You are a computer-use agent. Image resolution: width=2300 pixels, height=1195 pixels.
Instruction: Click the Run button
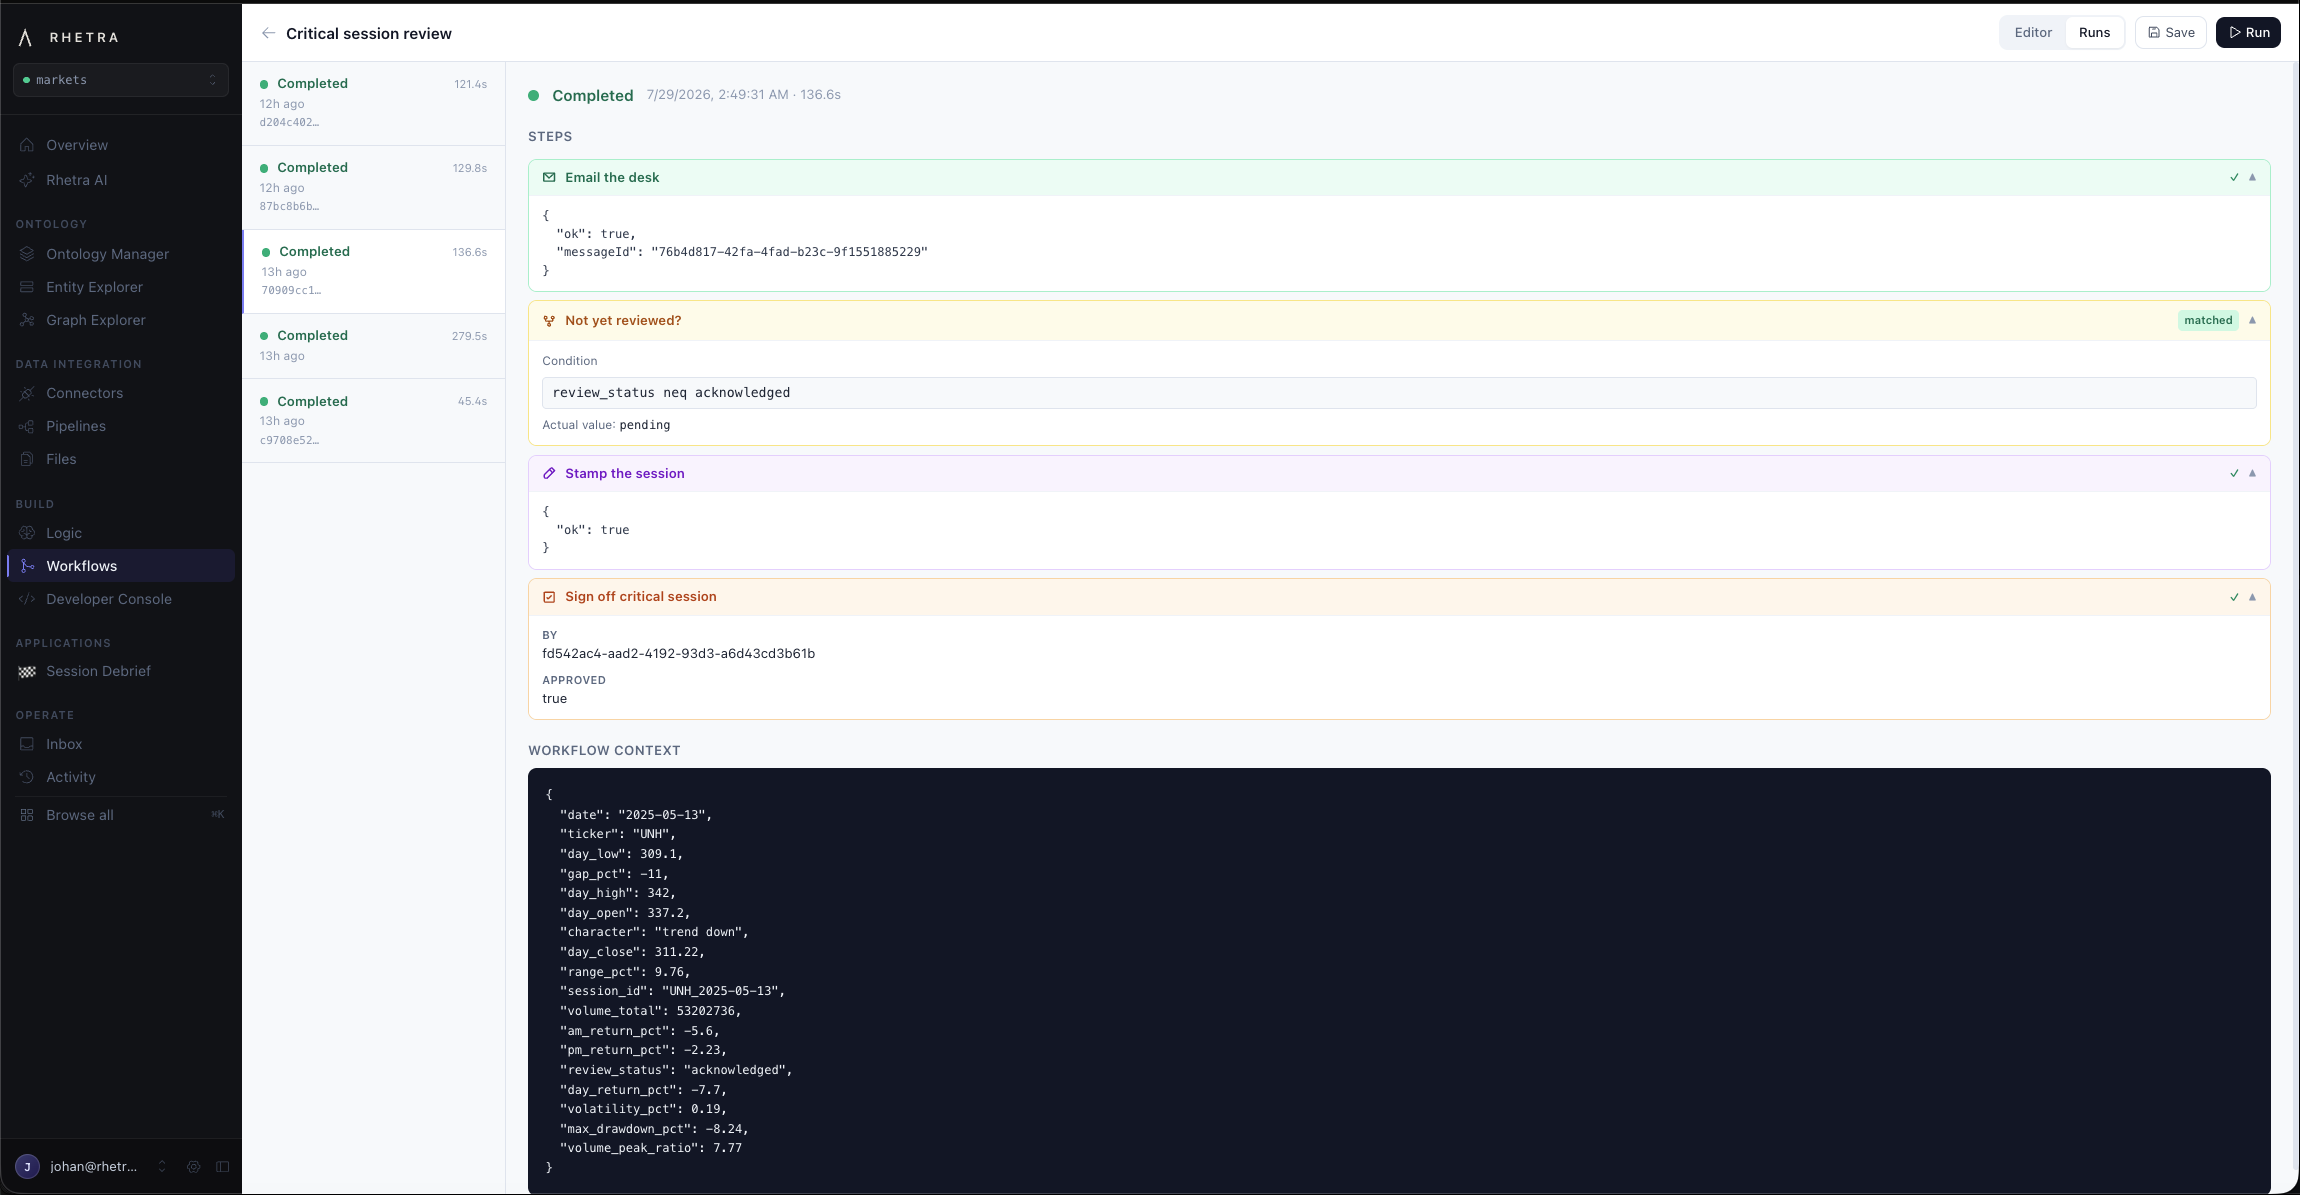[x=2248, y=33]
